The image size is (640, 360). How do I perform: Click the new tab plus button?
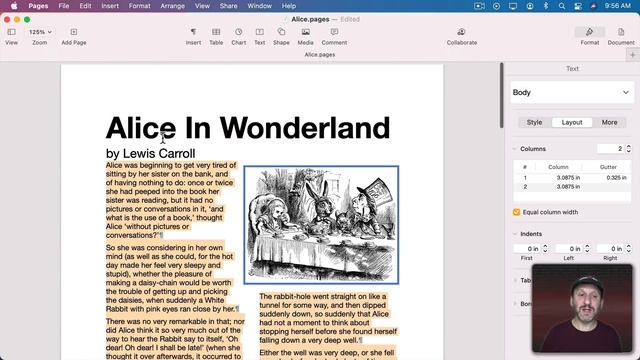[632, 55]
